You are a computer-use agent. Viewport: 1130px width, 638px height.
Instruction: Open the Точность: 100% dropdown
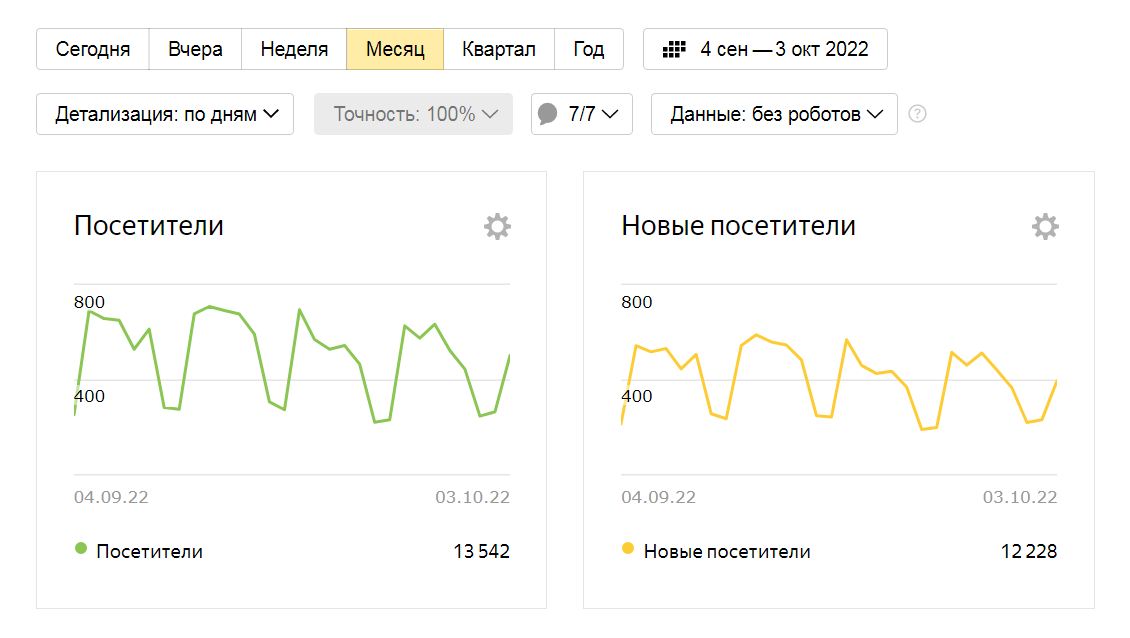coord(414,114)
